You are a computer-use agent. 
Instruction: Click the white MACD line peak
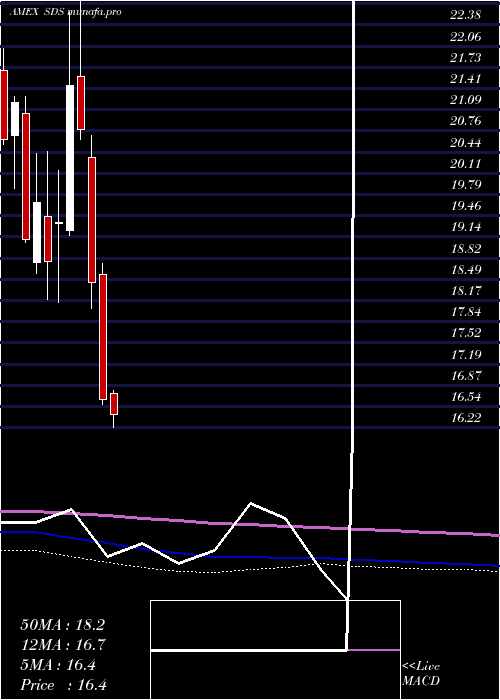click(251, 504)
